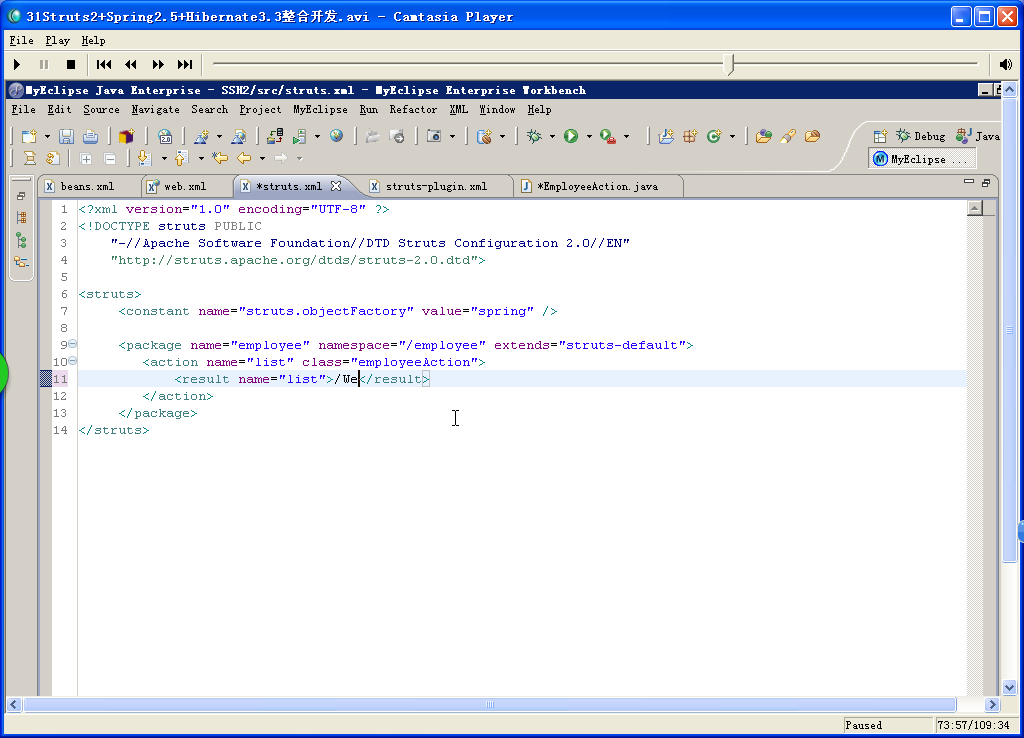The width and height of the screenshot is (1024, 738).
Task: Click the globe web browser icon
Action: point(336,136)
